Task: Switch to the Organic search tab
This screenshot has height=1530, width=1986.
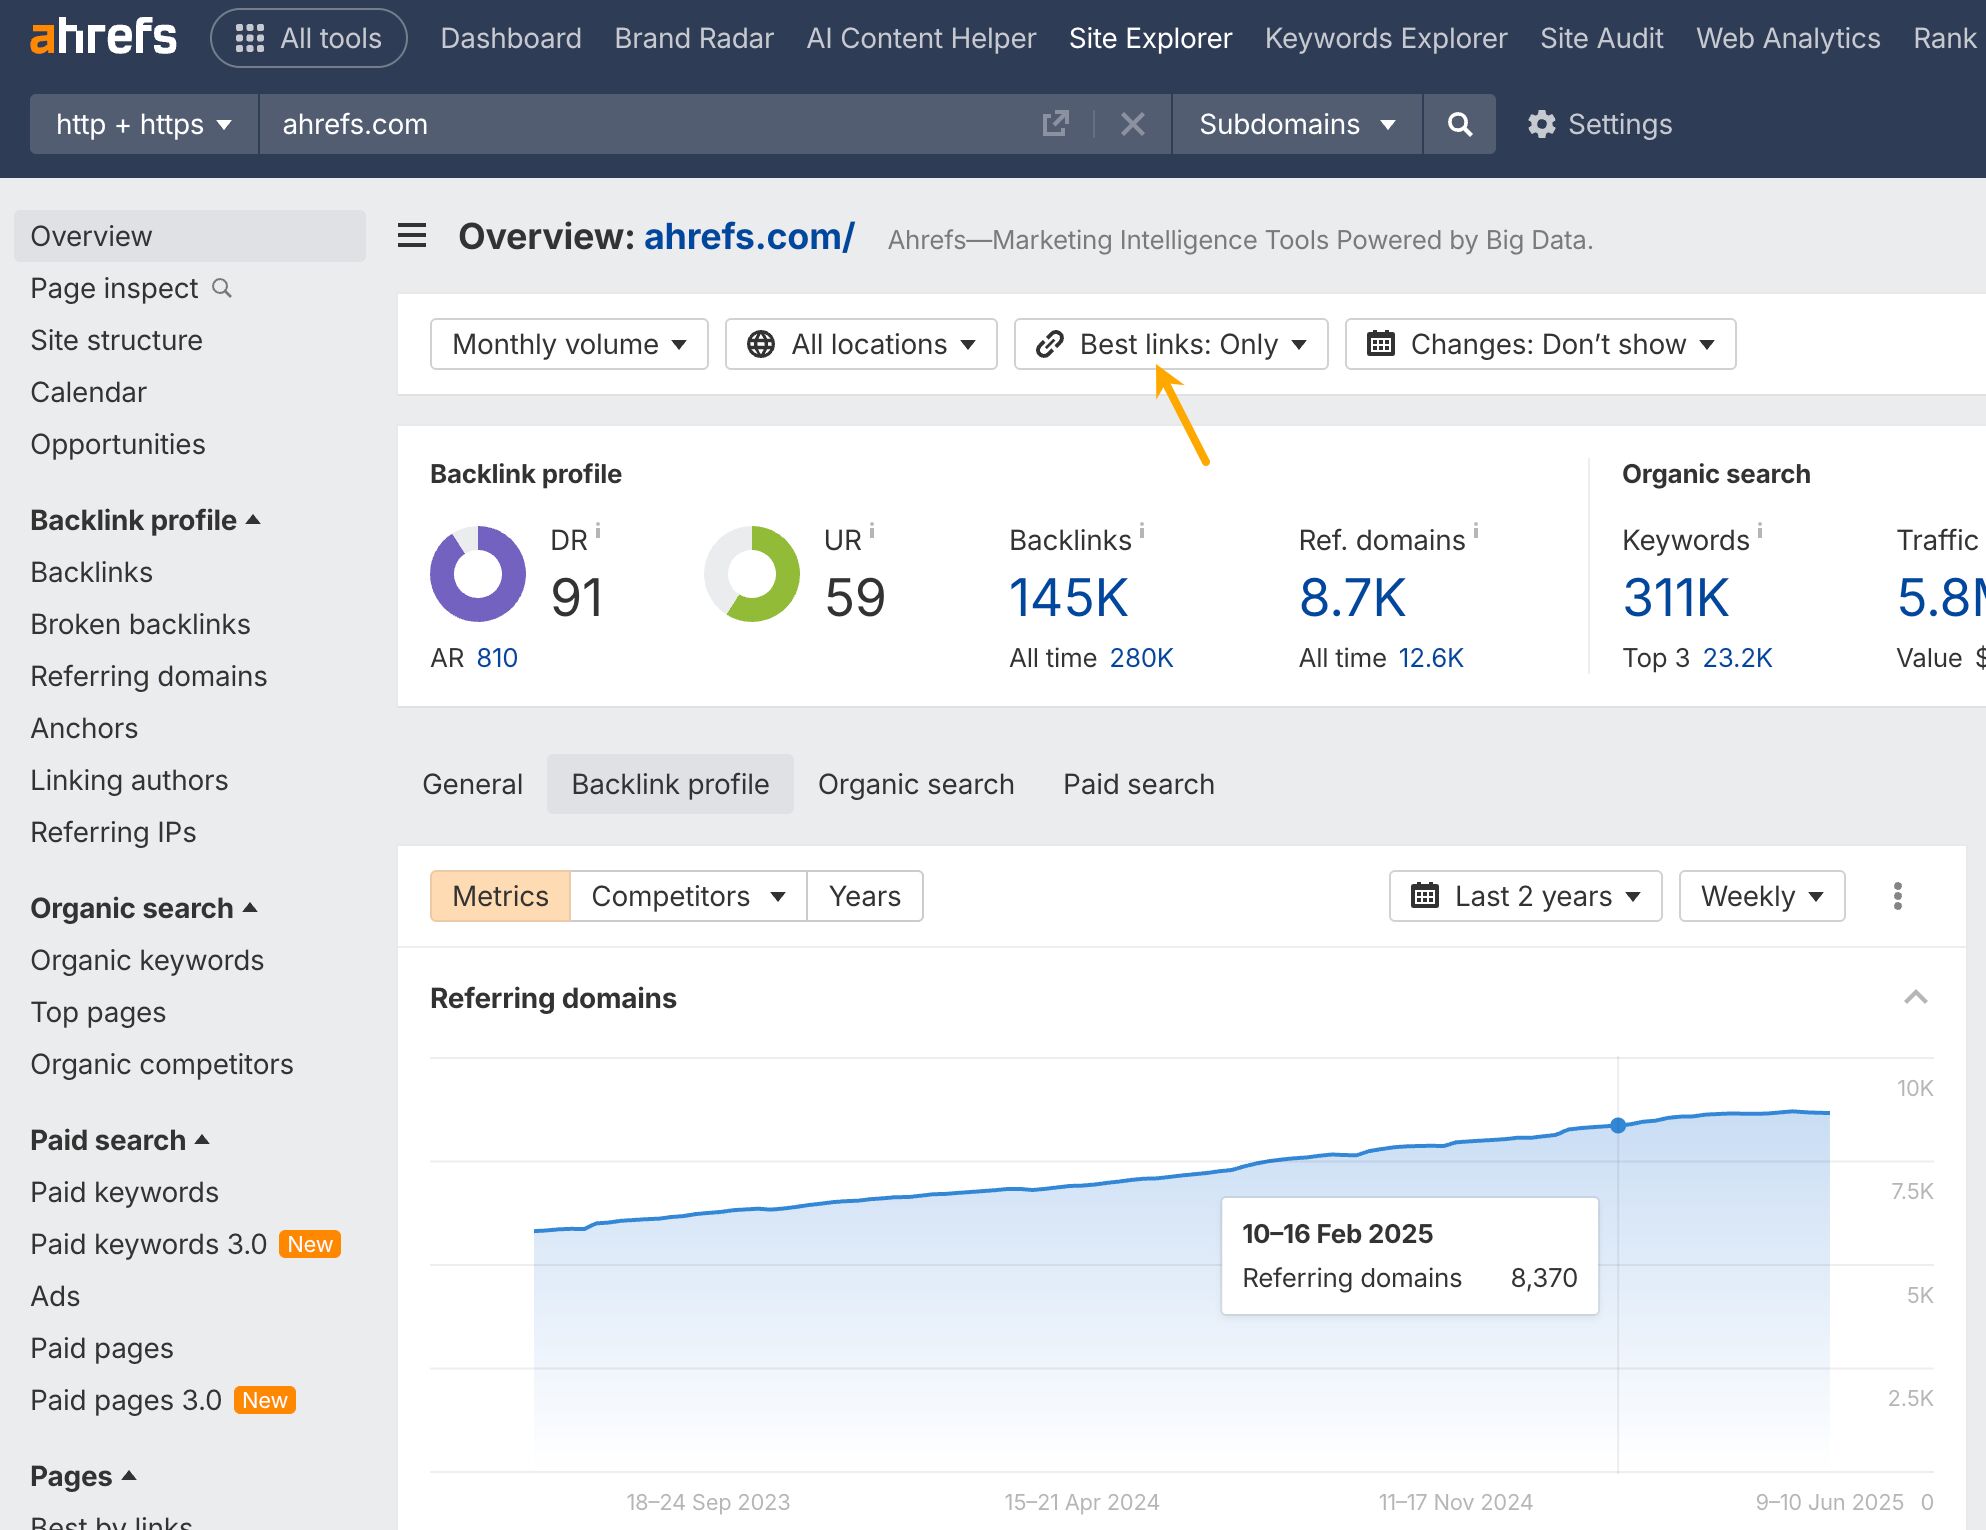Action: click(916, 784)
